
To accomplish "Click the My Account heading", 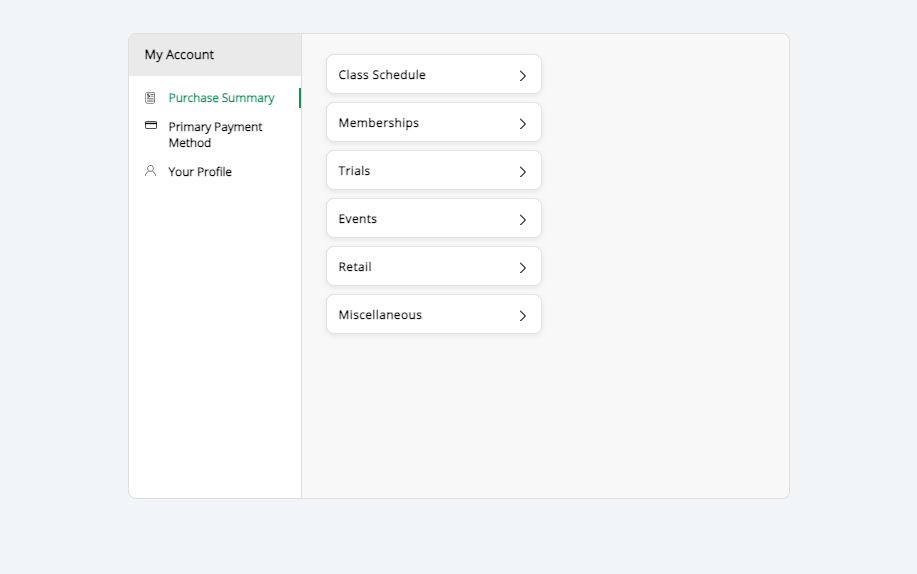I will (179, 55).
